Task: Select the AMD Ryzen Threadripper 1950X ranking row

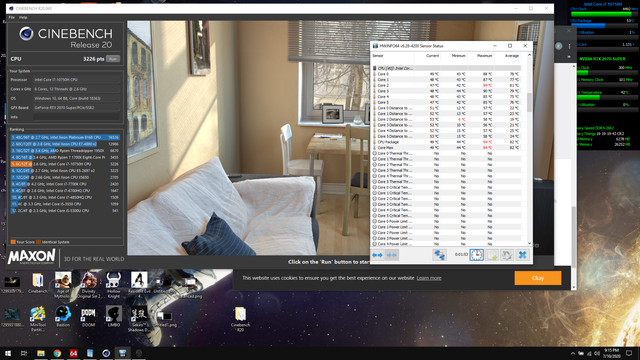Action: [x=65, y=151]
